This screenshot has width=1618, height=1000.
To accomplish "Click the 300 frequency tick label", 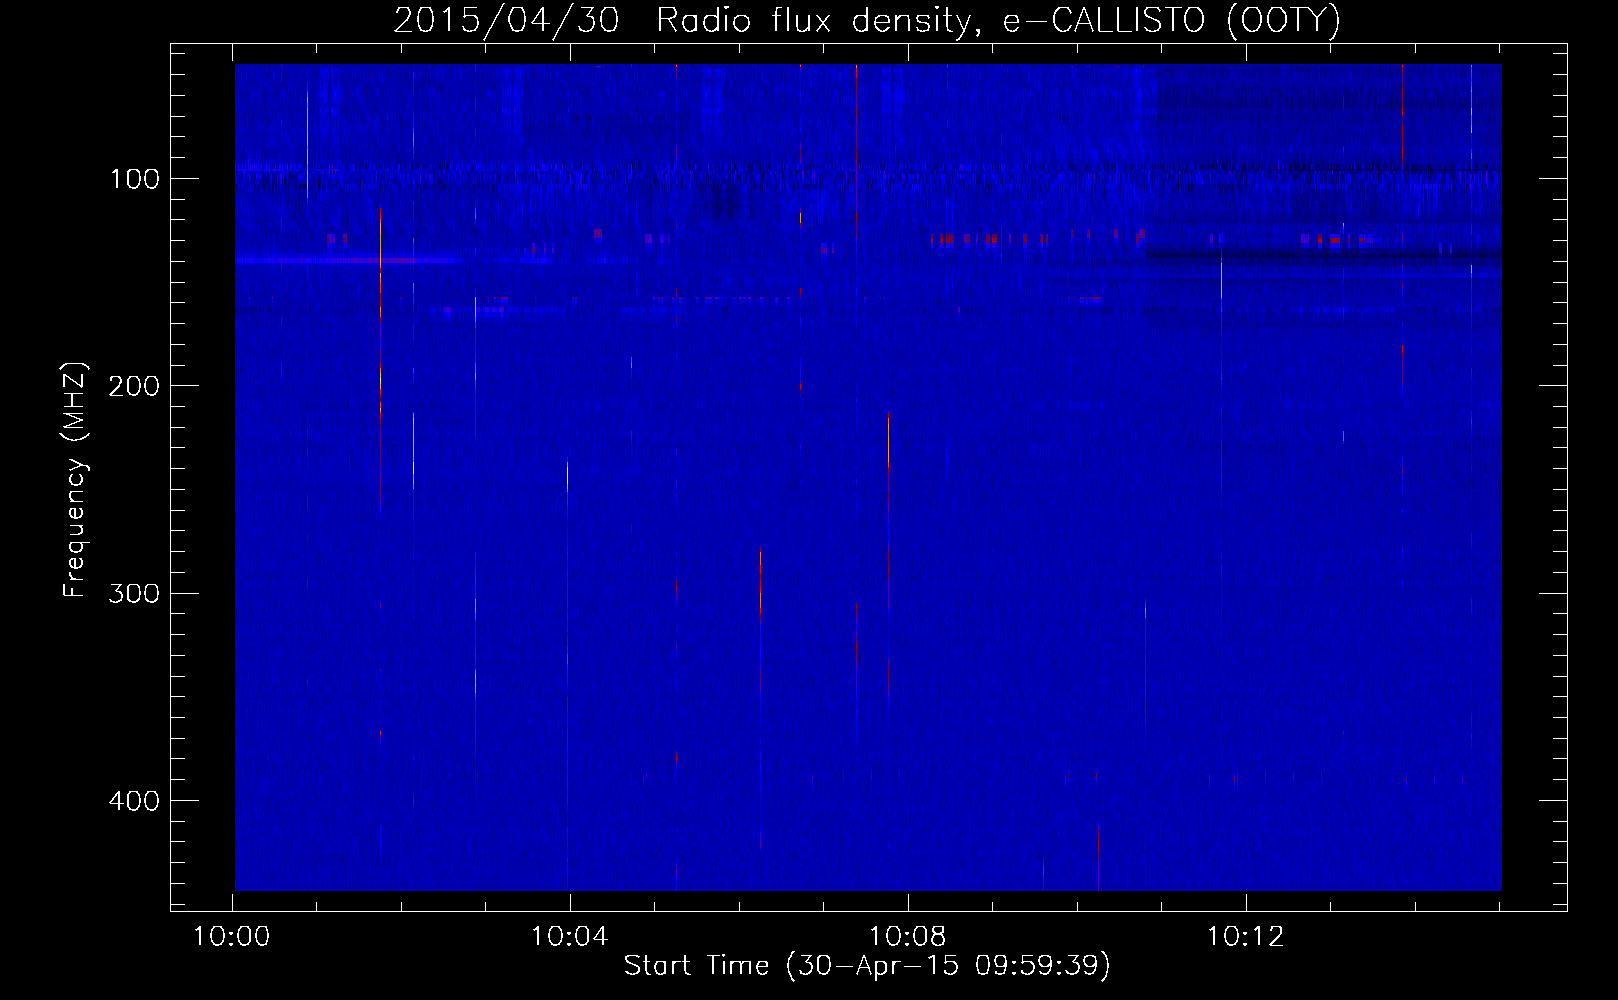I will (134, 594).
